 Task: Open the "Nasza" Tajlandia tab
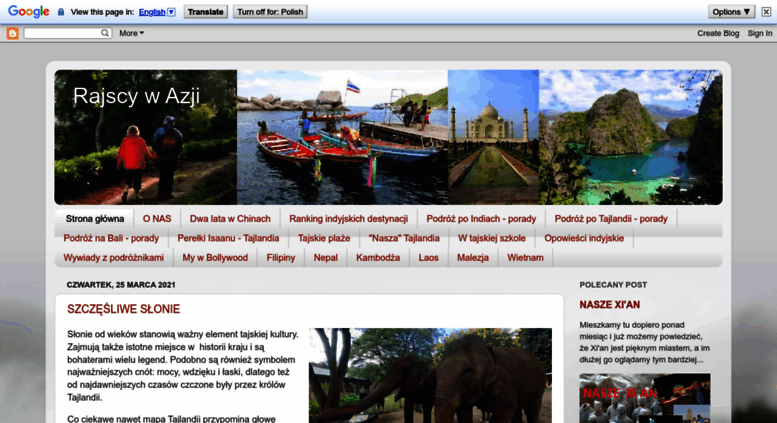(x=404, y=238)
